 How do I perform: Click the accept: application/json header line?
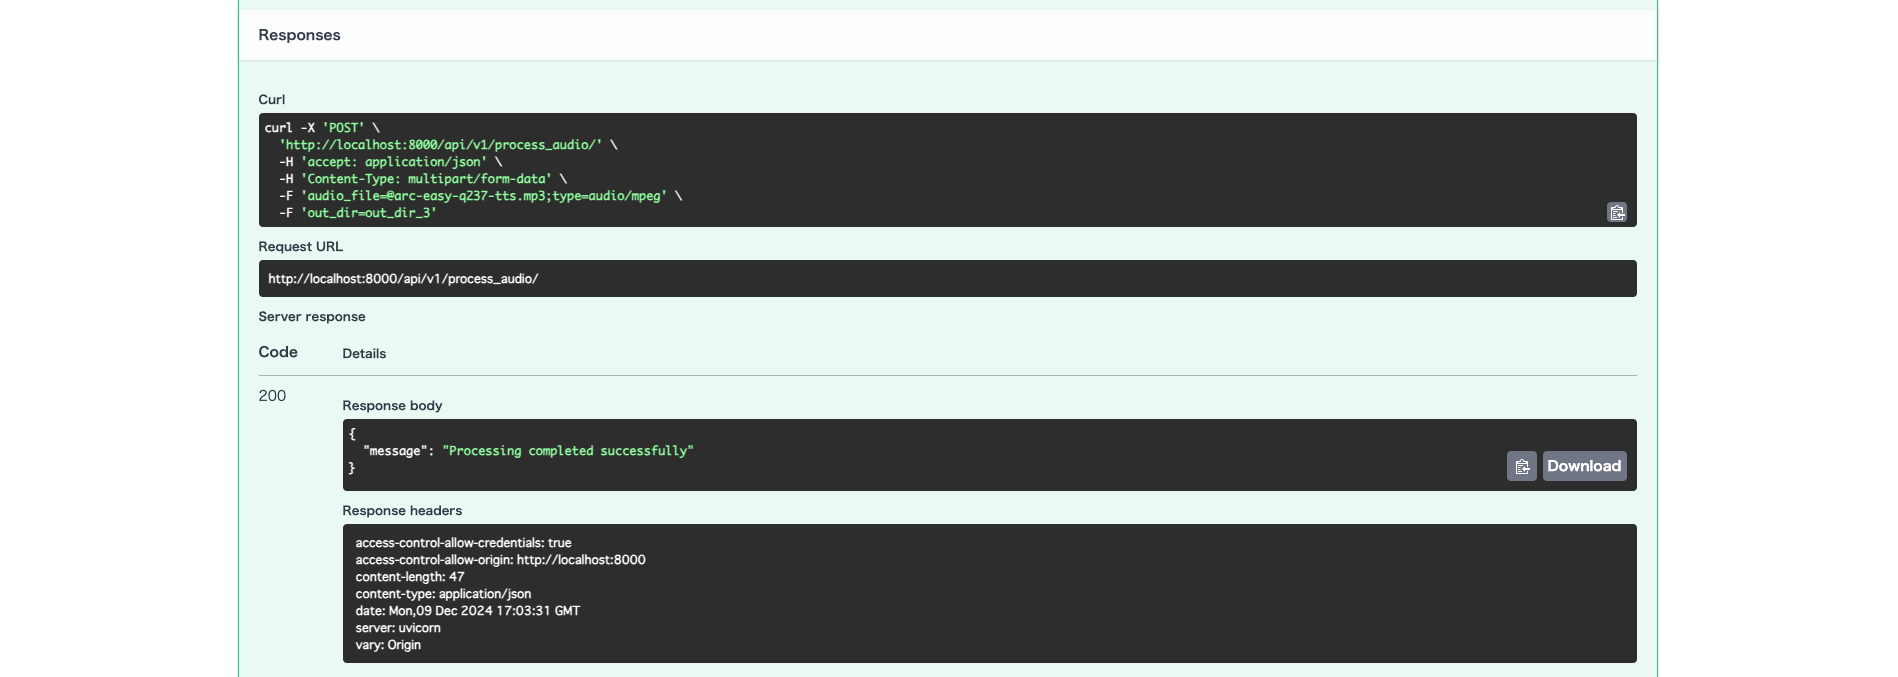[x=391, y=162]
